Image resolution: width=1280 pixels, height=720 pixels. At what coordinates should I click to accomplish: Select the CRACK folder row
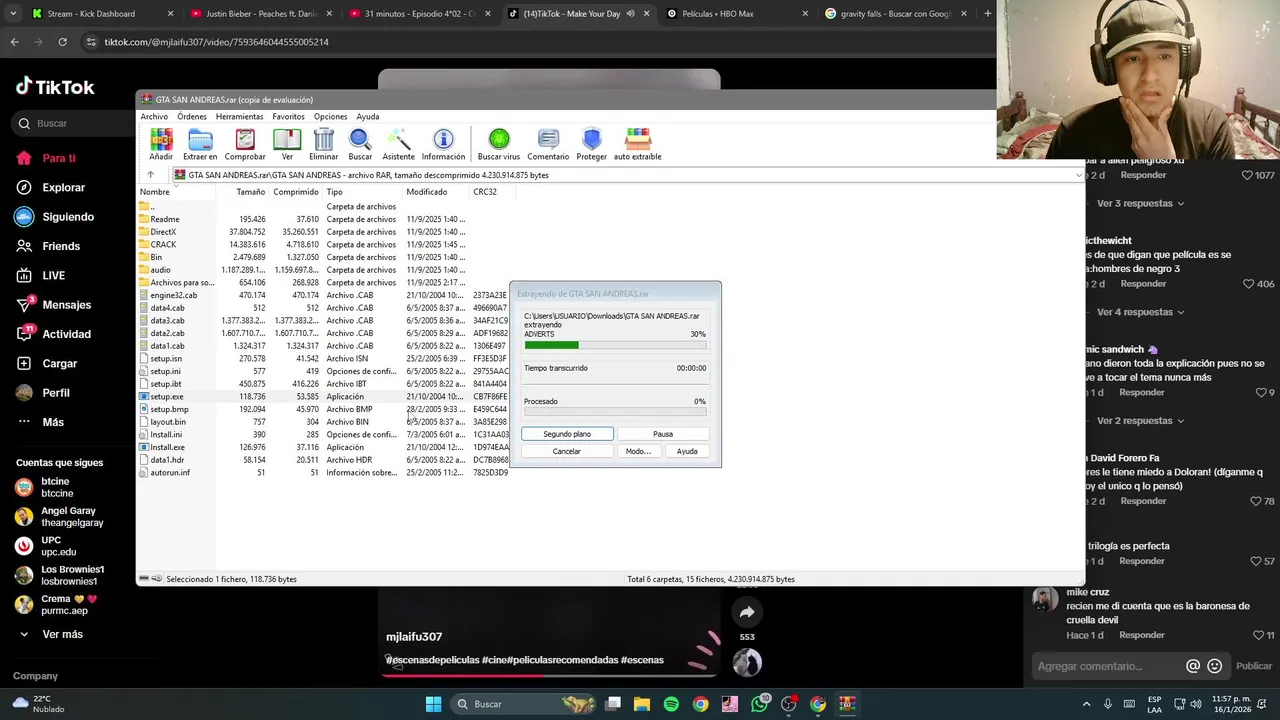coord(324,244)
